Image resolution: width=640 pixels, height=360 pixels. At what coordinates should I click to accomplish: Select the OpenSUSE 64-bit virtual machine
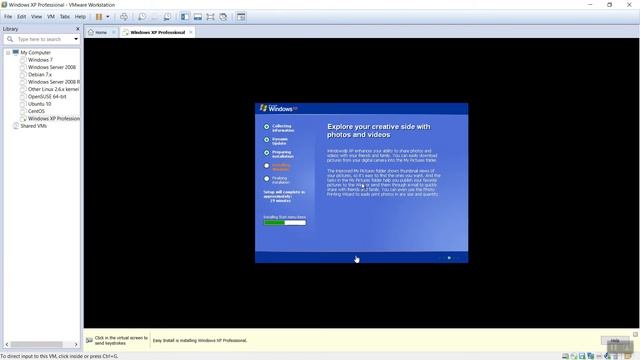pyautogui.click(x=47, y=97)
